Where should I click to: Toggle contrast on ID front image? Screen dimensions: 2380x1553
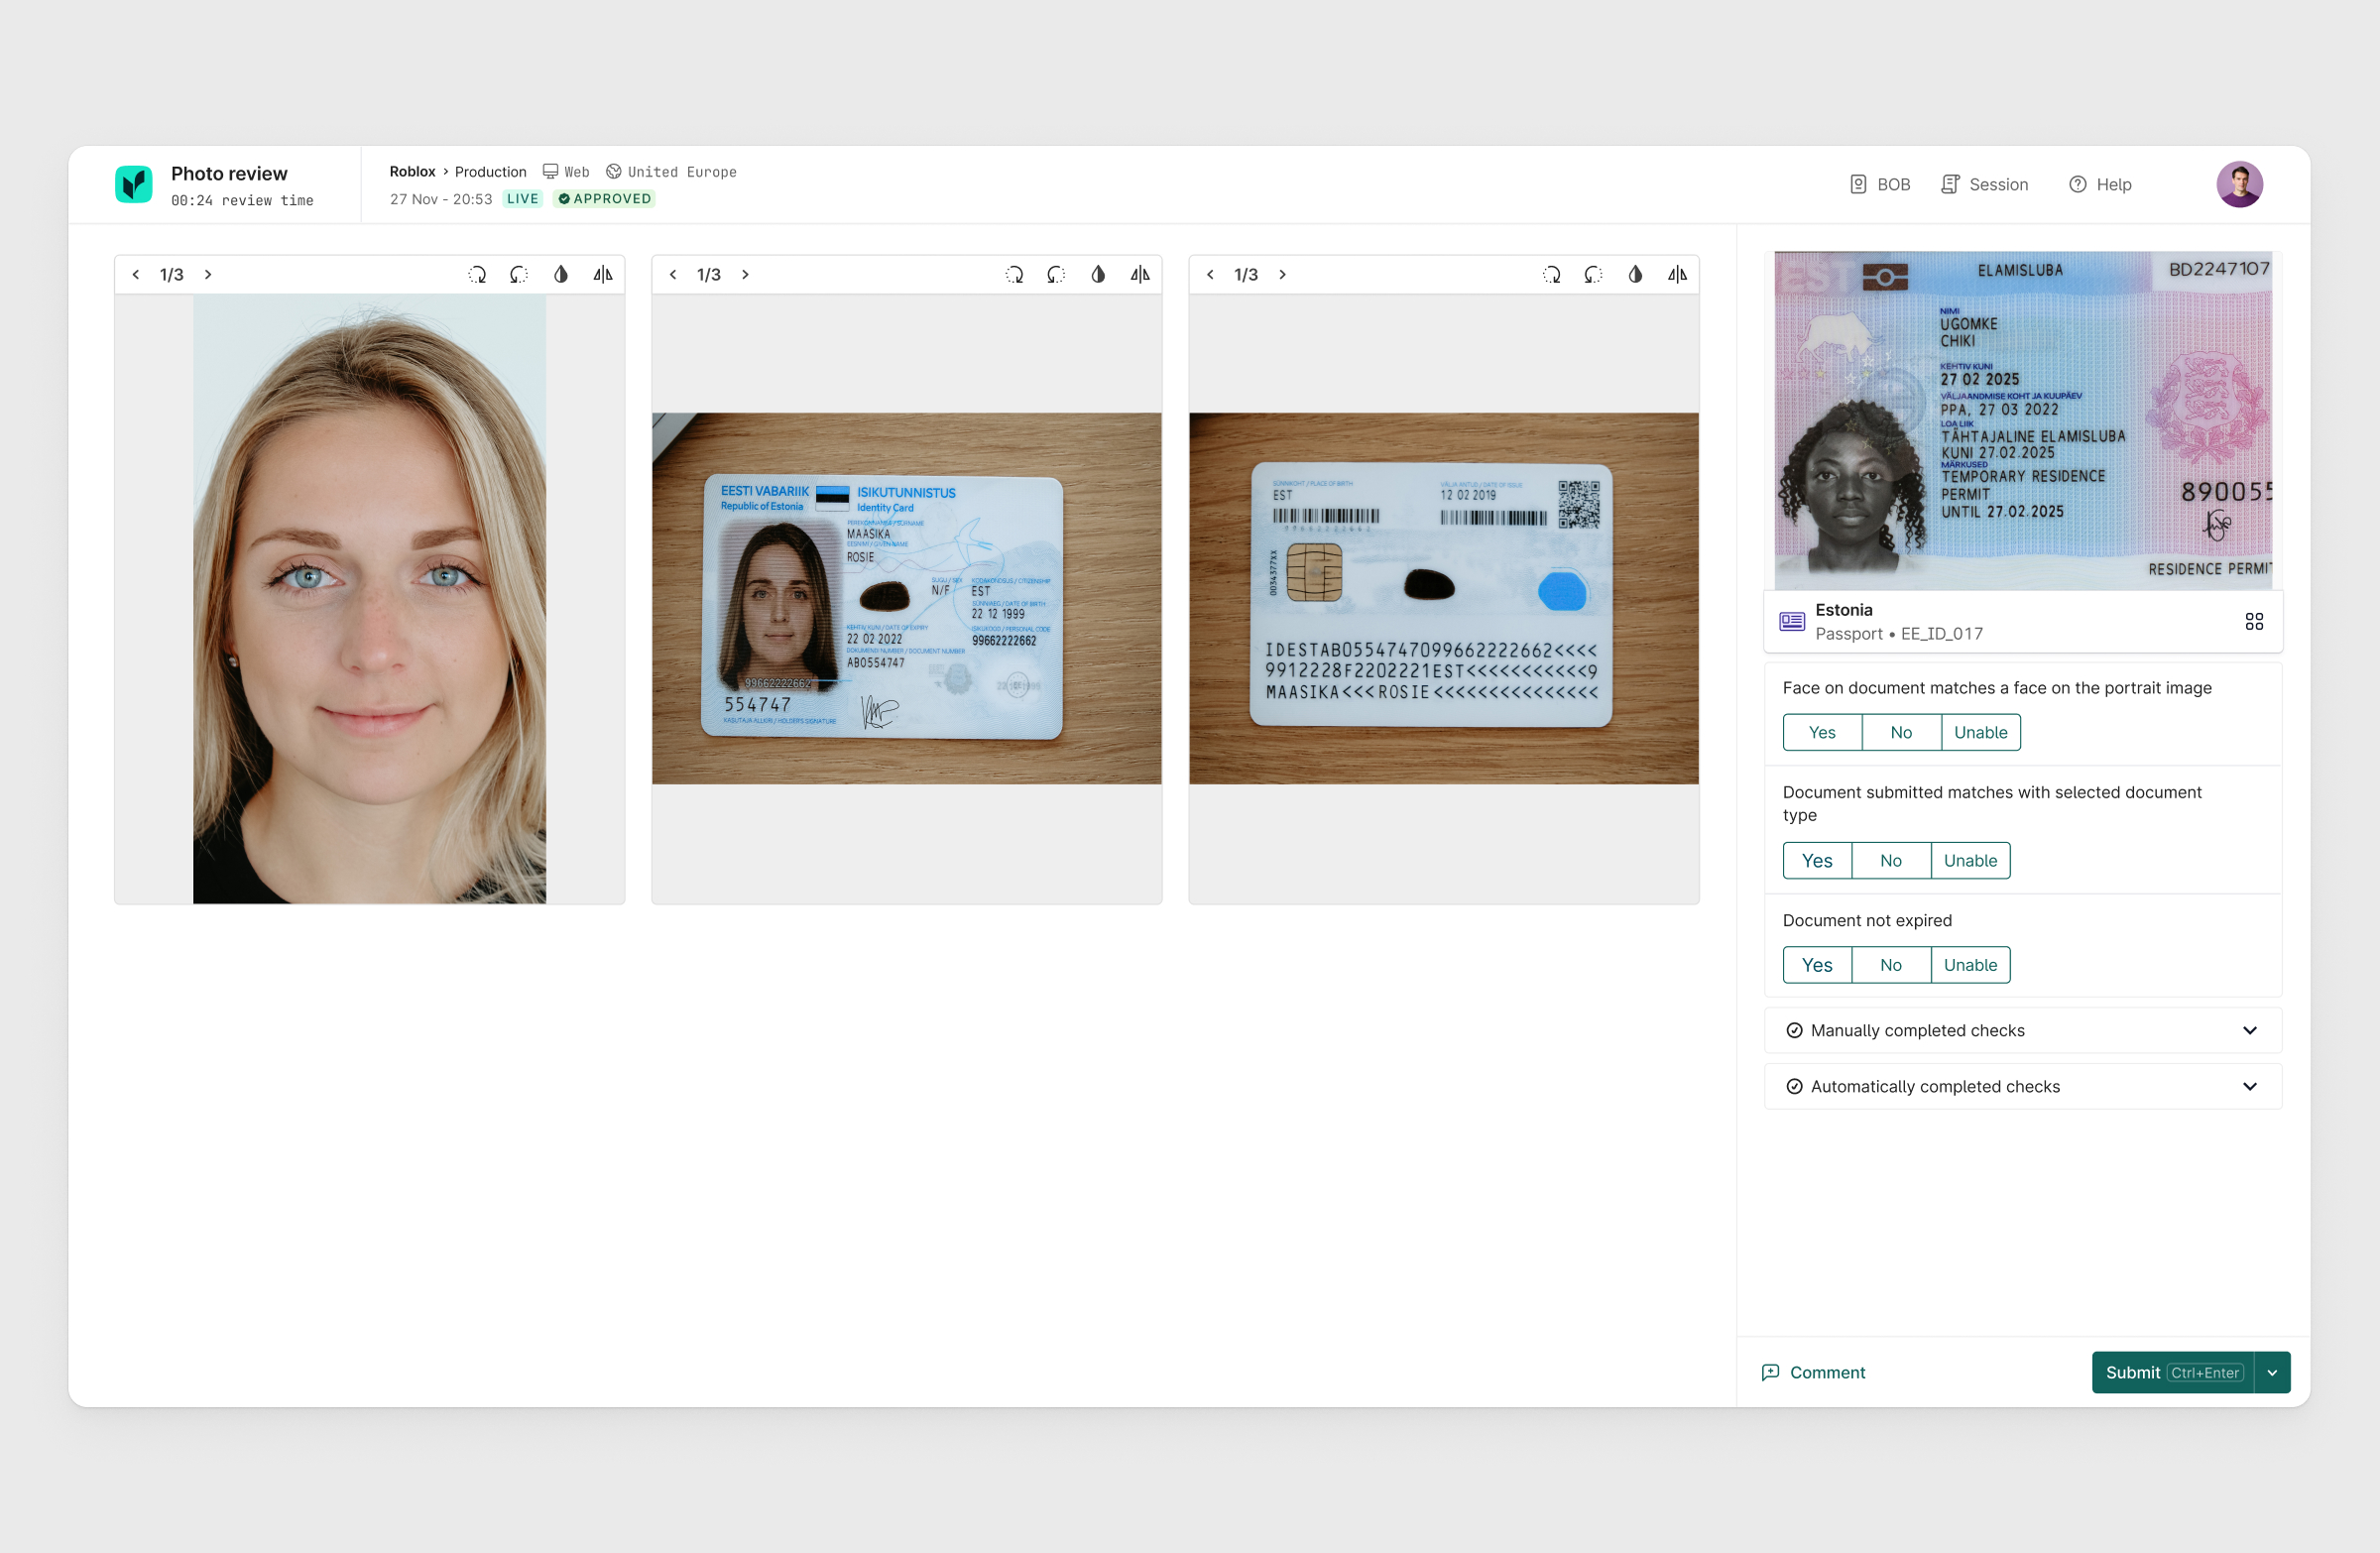point(1098,274)
